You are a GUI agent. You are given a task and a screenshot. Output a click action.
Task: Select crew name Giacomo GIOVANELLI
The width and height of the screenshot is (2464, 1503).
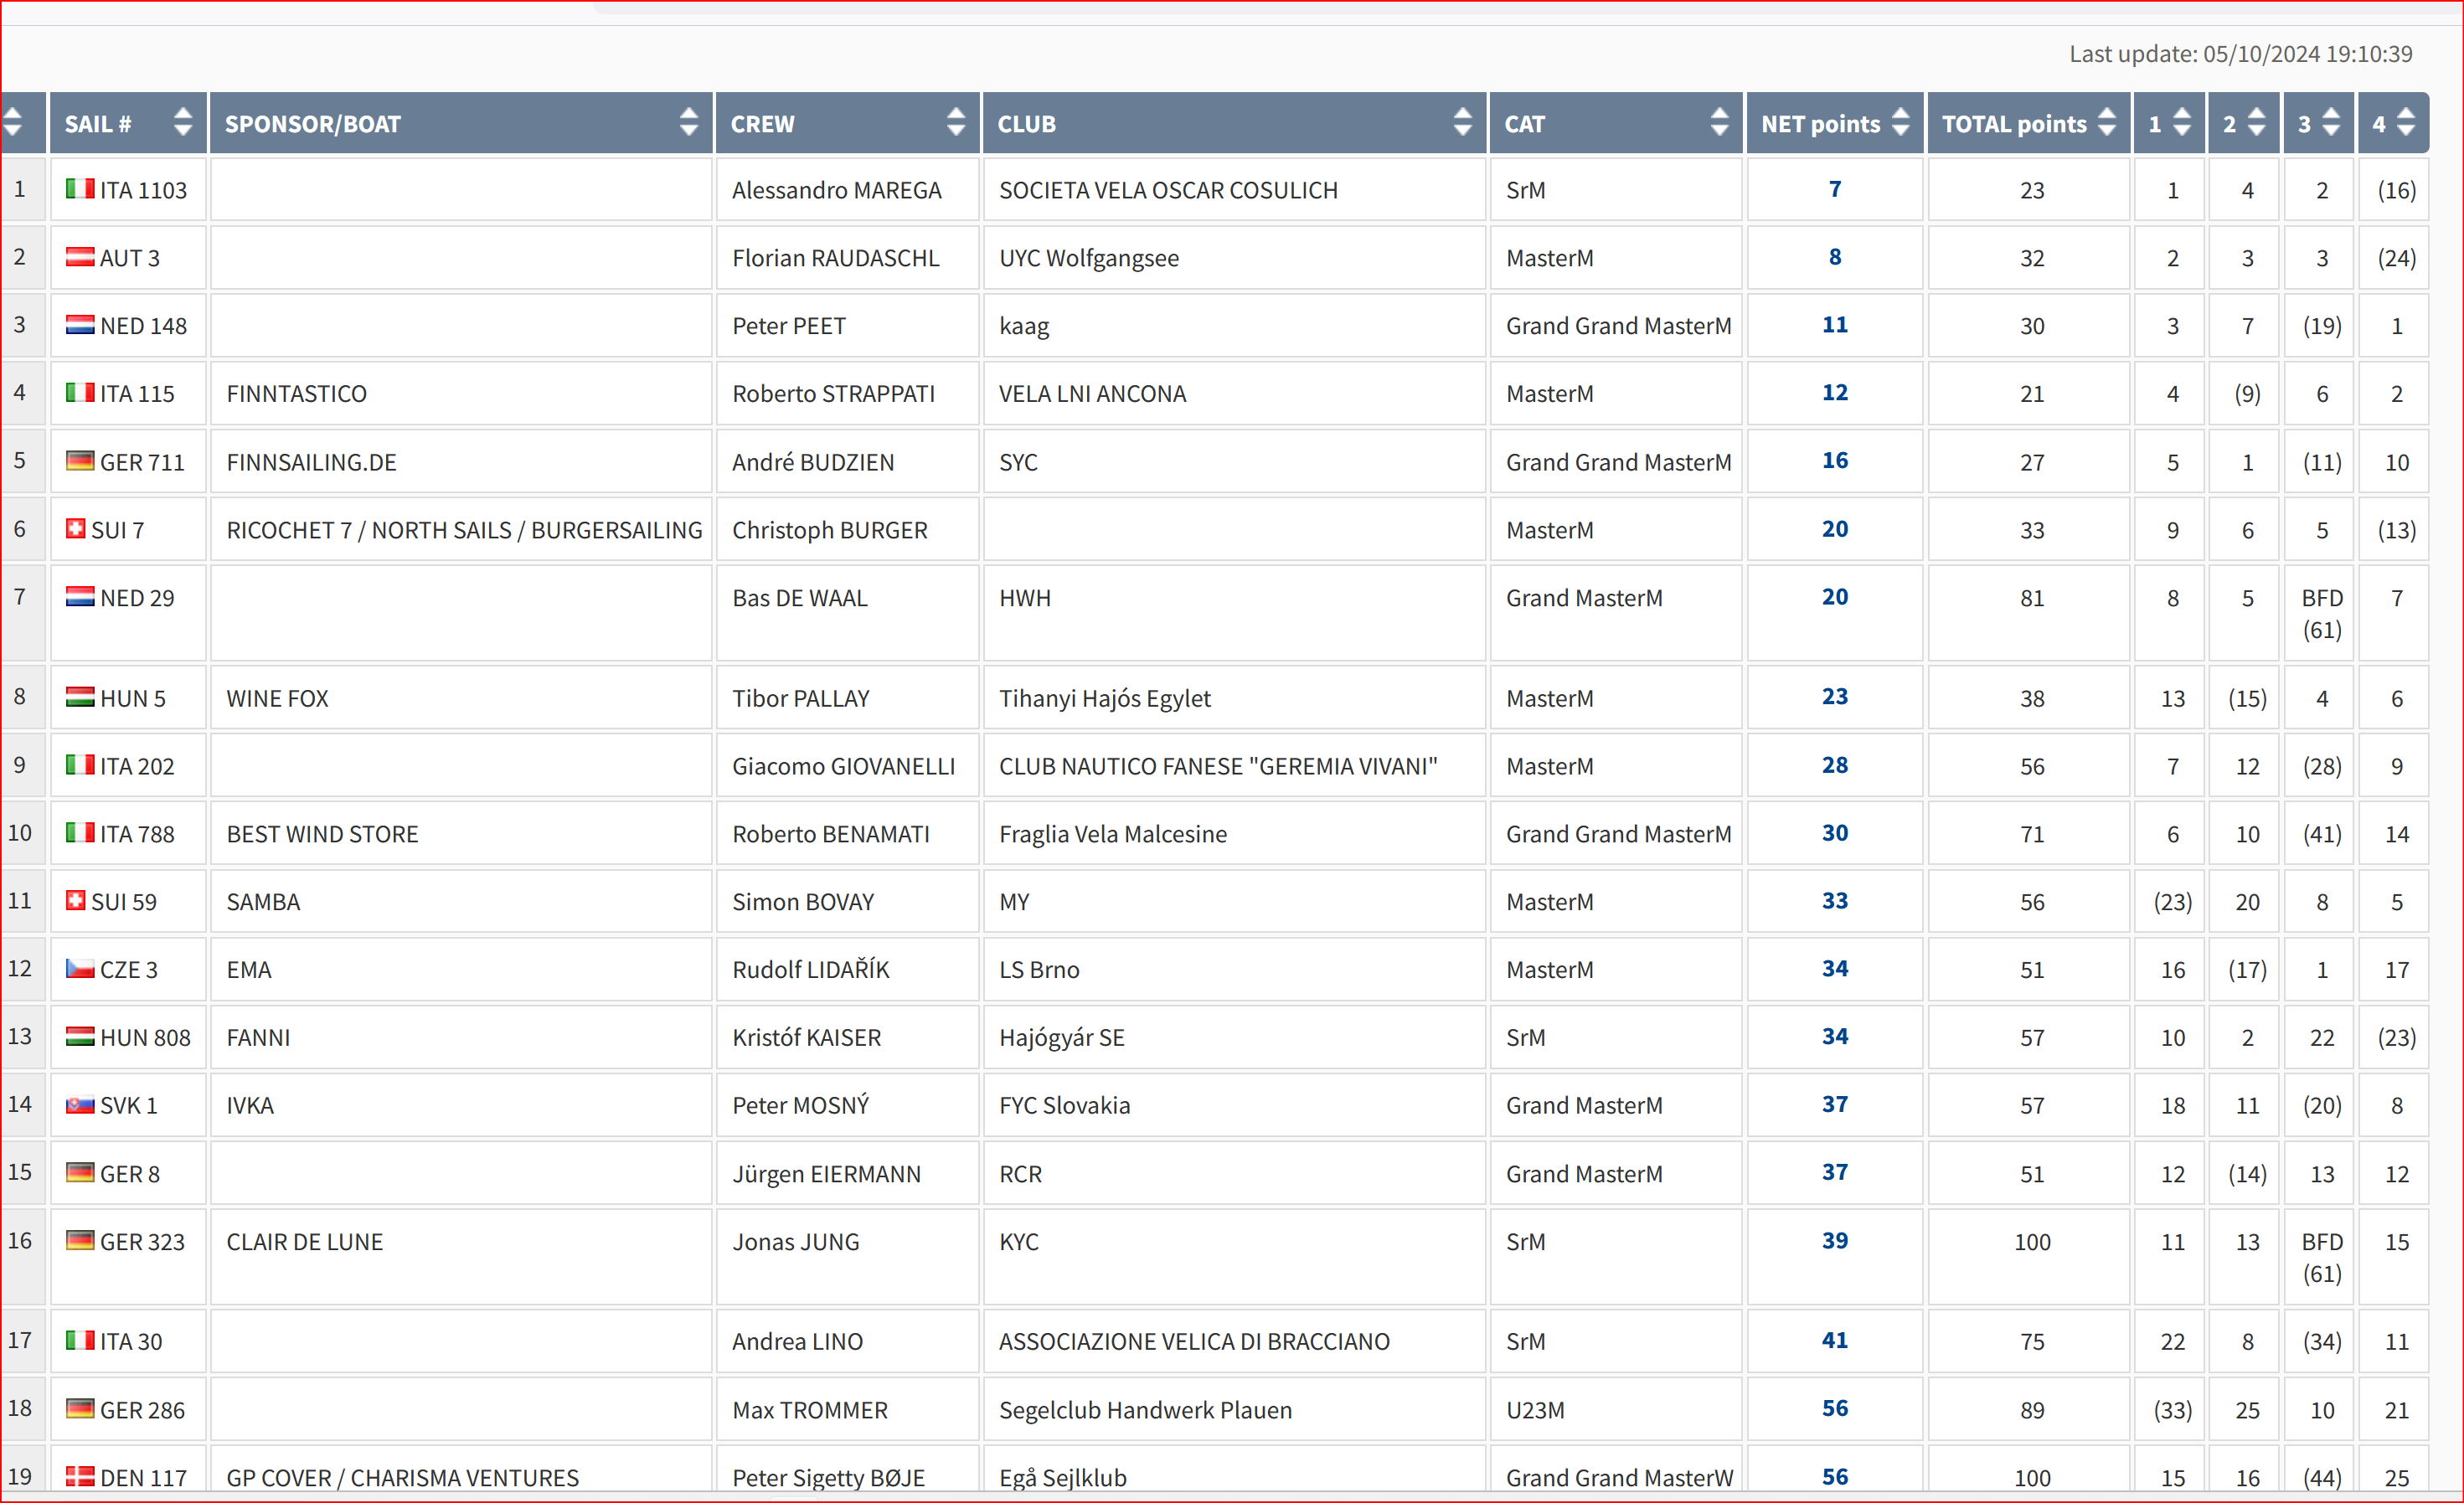[843, 766]
